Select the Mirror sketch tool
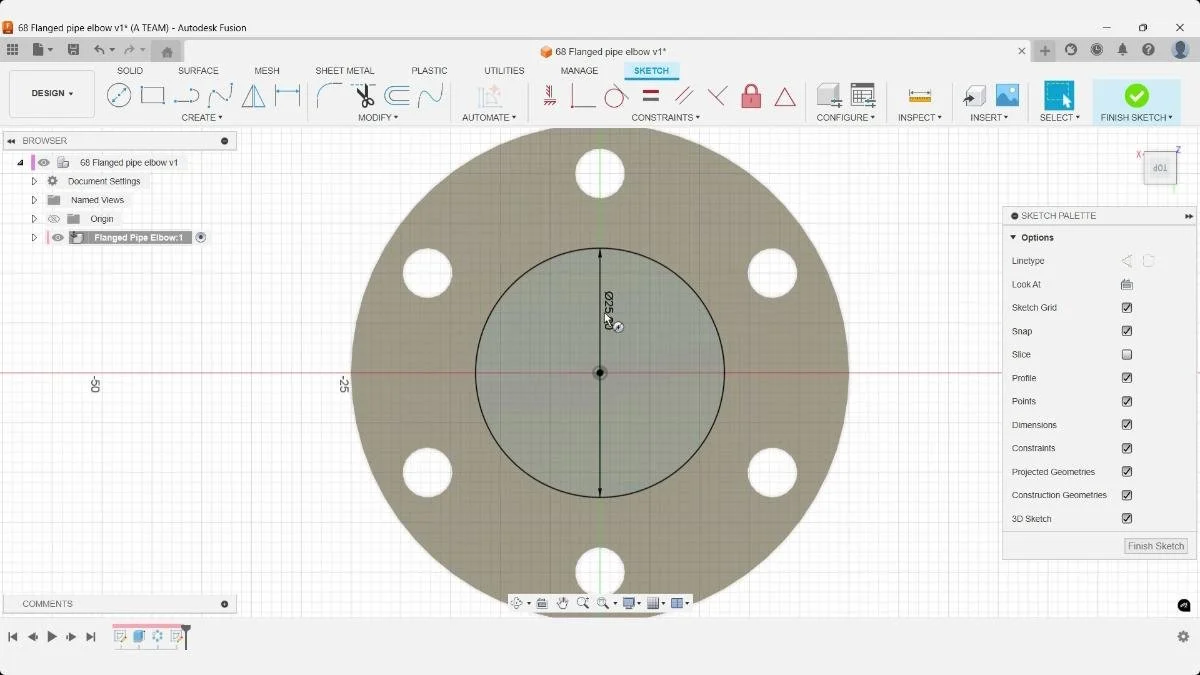1200x675 pixels. (254, 96)
